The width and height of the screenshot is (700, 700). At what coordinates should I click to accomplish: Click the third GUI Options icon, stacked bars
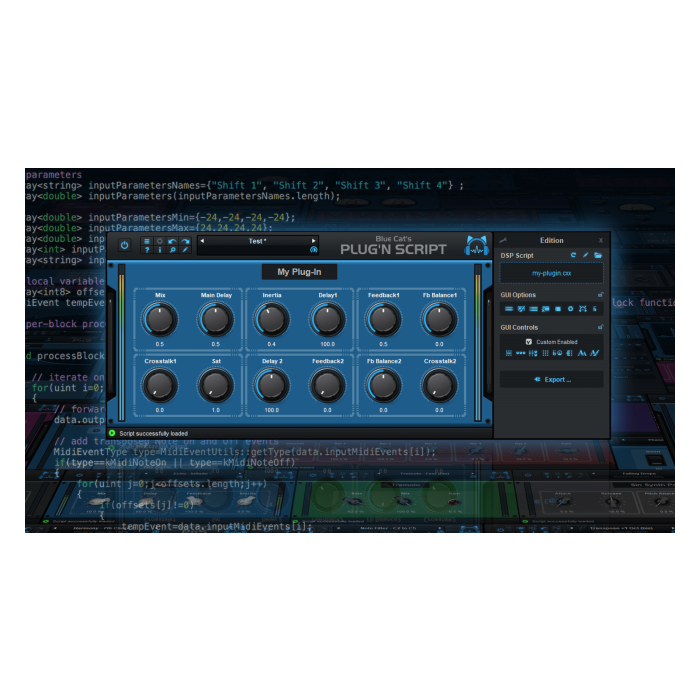click(x=533, y=309)
